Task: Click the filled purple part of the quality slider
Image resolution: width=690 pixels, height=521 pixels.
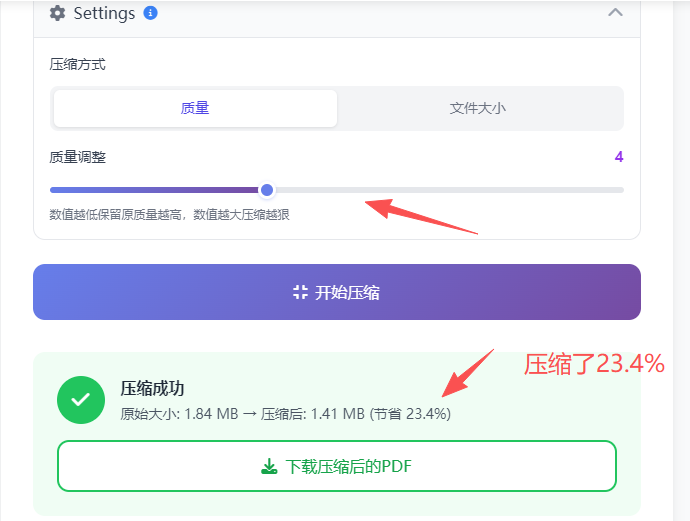Action: coord(154,190)
